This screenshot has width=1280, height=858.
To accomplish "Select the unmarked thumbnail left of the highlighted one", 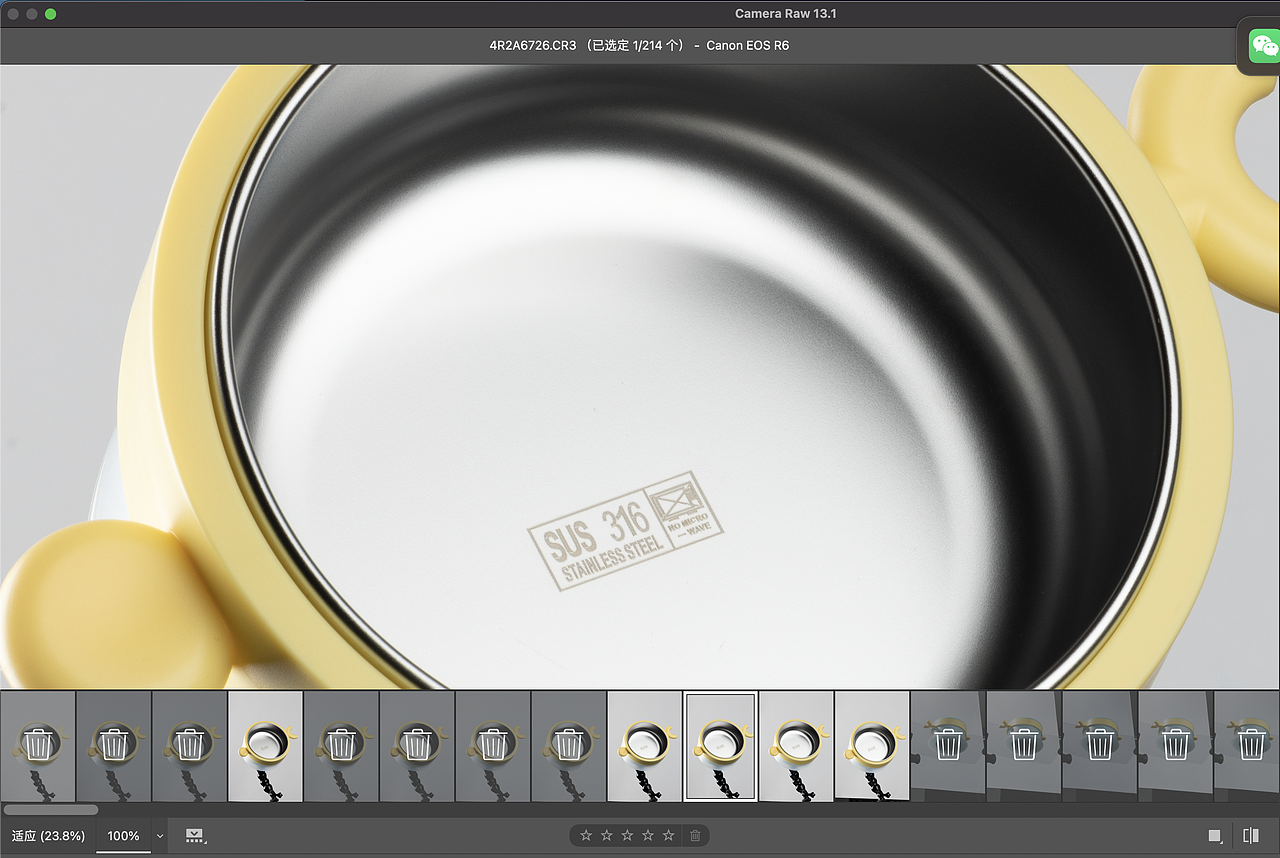I will click(644, 746).
